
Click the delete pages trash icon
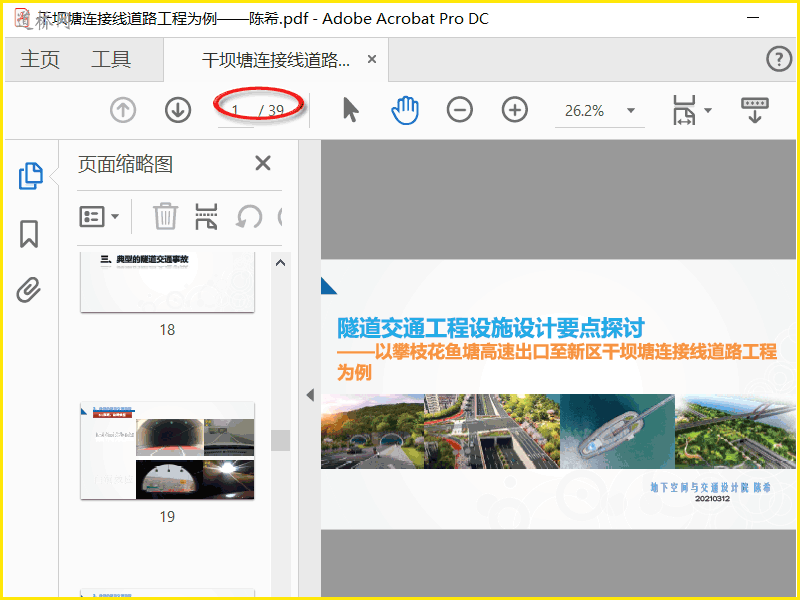click(x=165, y=216)
